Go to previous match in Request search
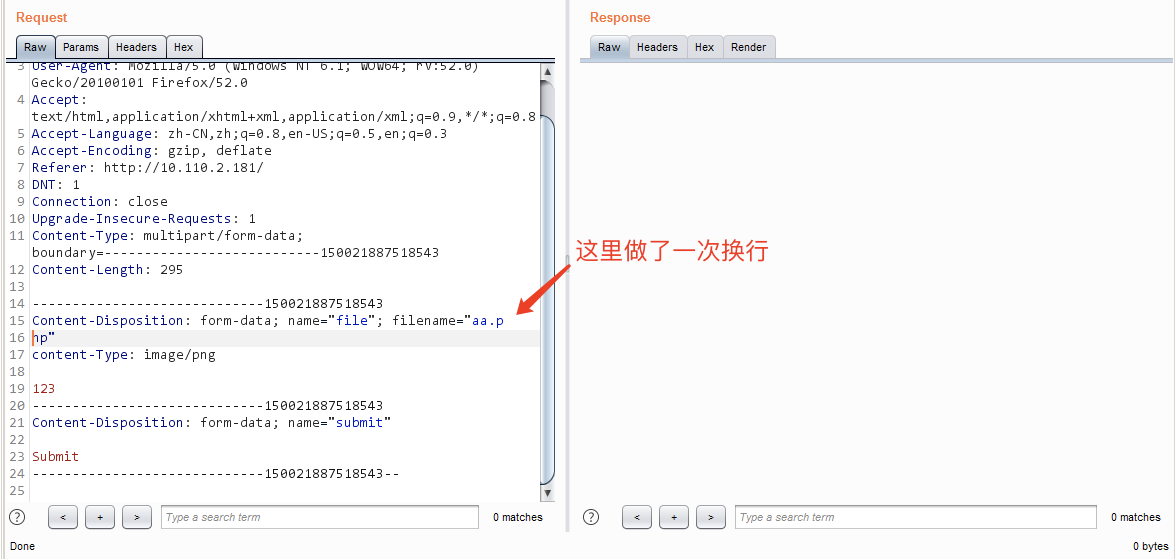1175x559 pixels. [64, 517]
